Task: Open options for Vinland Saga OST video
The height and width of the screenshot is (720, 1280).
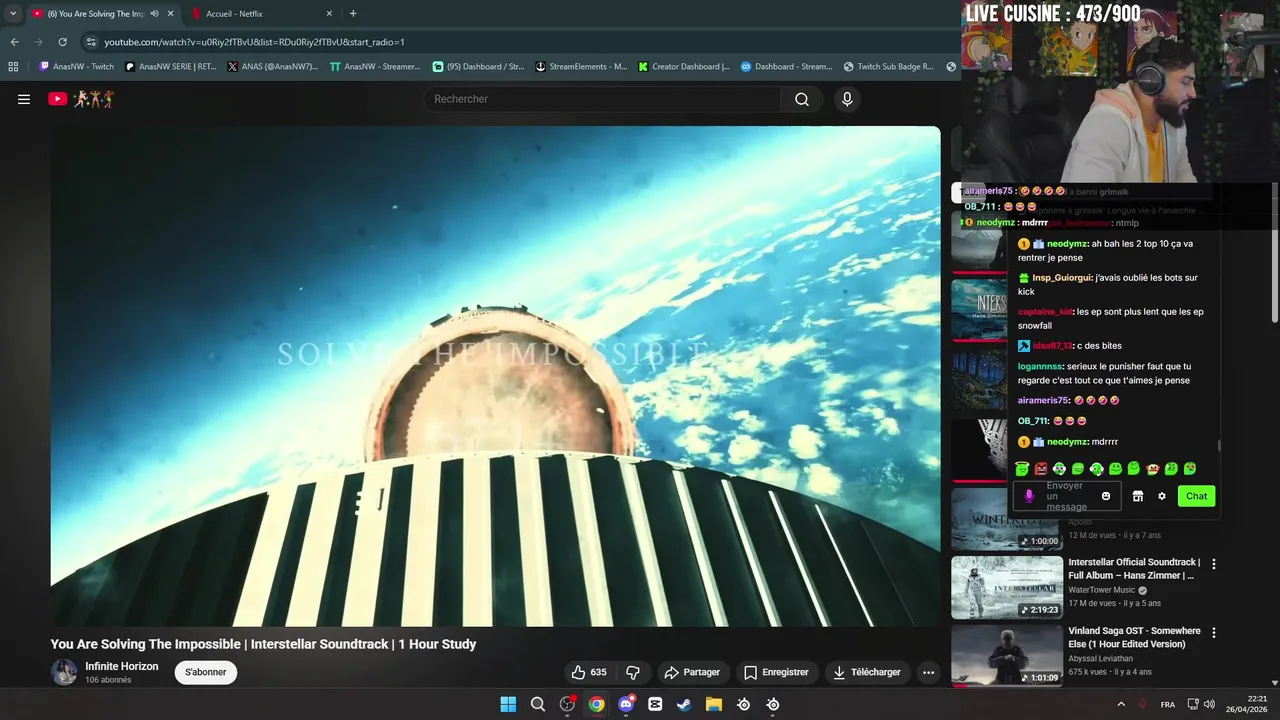Action: [x=1214, y=633]
